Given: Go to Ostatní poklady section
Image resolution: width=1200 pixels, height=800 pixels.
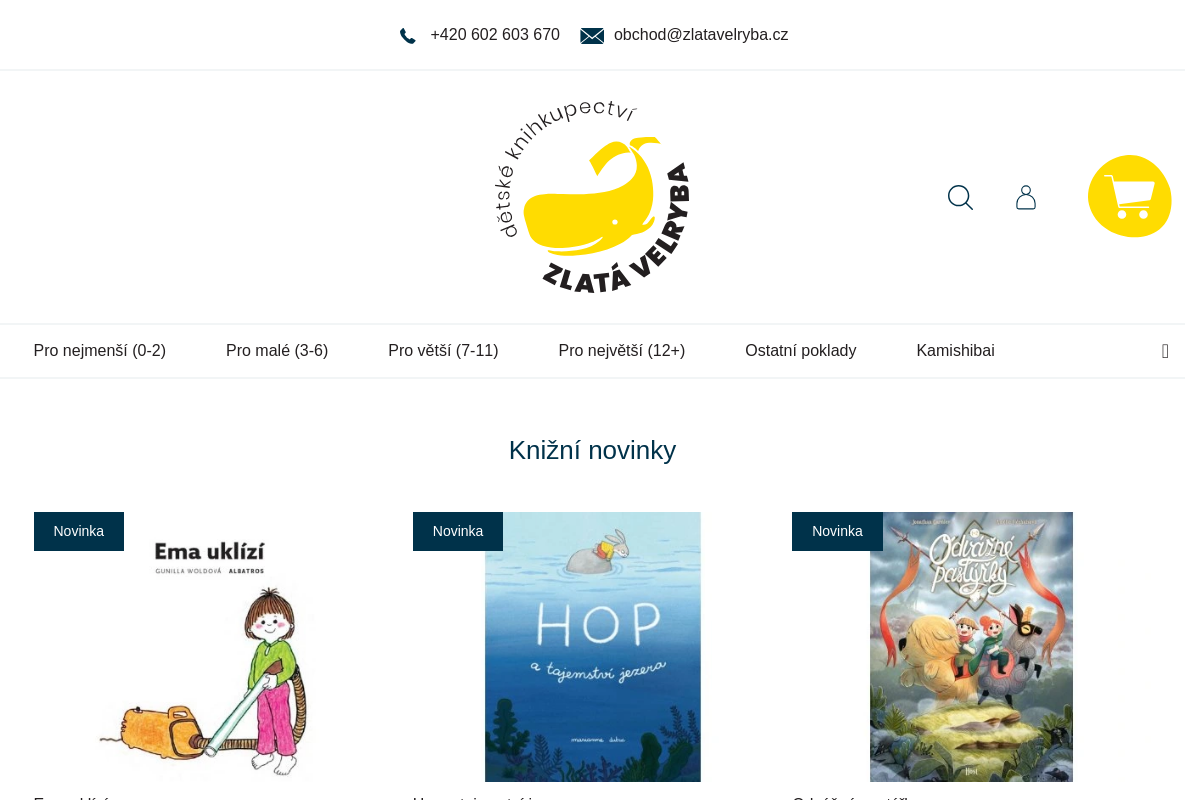Looking at the screenshot, I should point(801,351).
